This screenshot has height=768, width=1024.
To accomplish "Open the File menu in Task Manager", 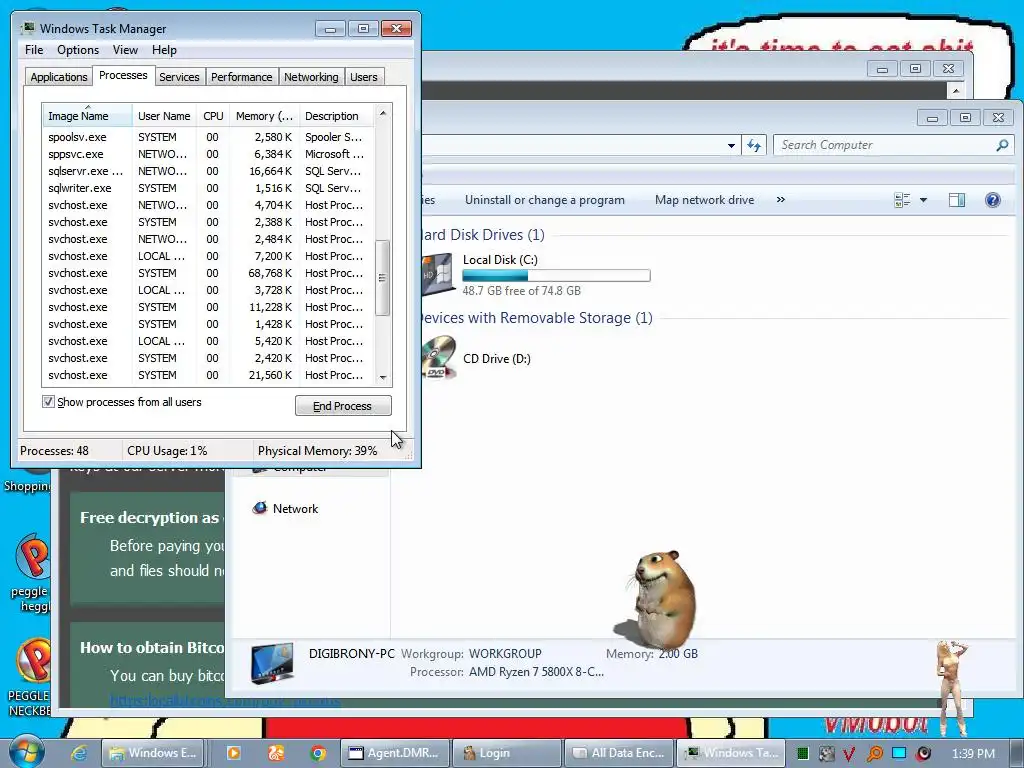I will click(x=34, y=50).
